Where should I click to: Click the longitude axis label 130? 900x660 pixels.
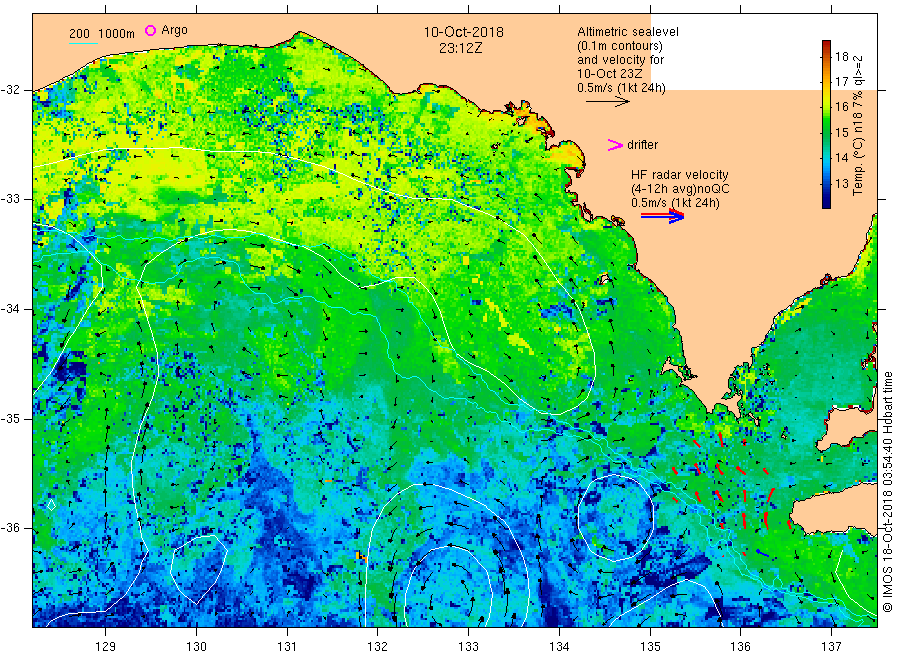point(196,647)
